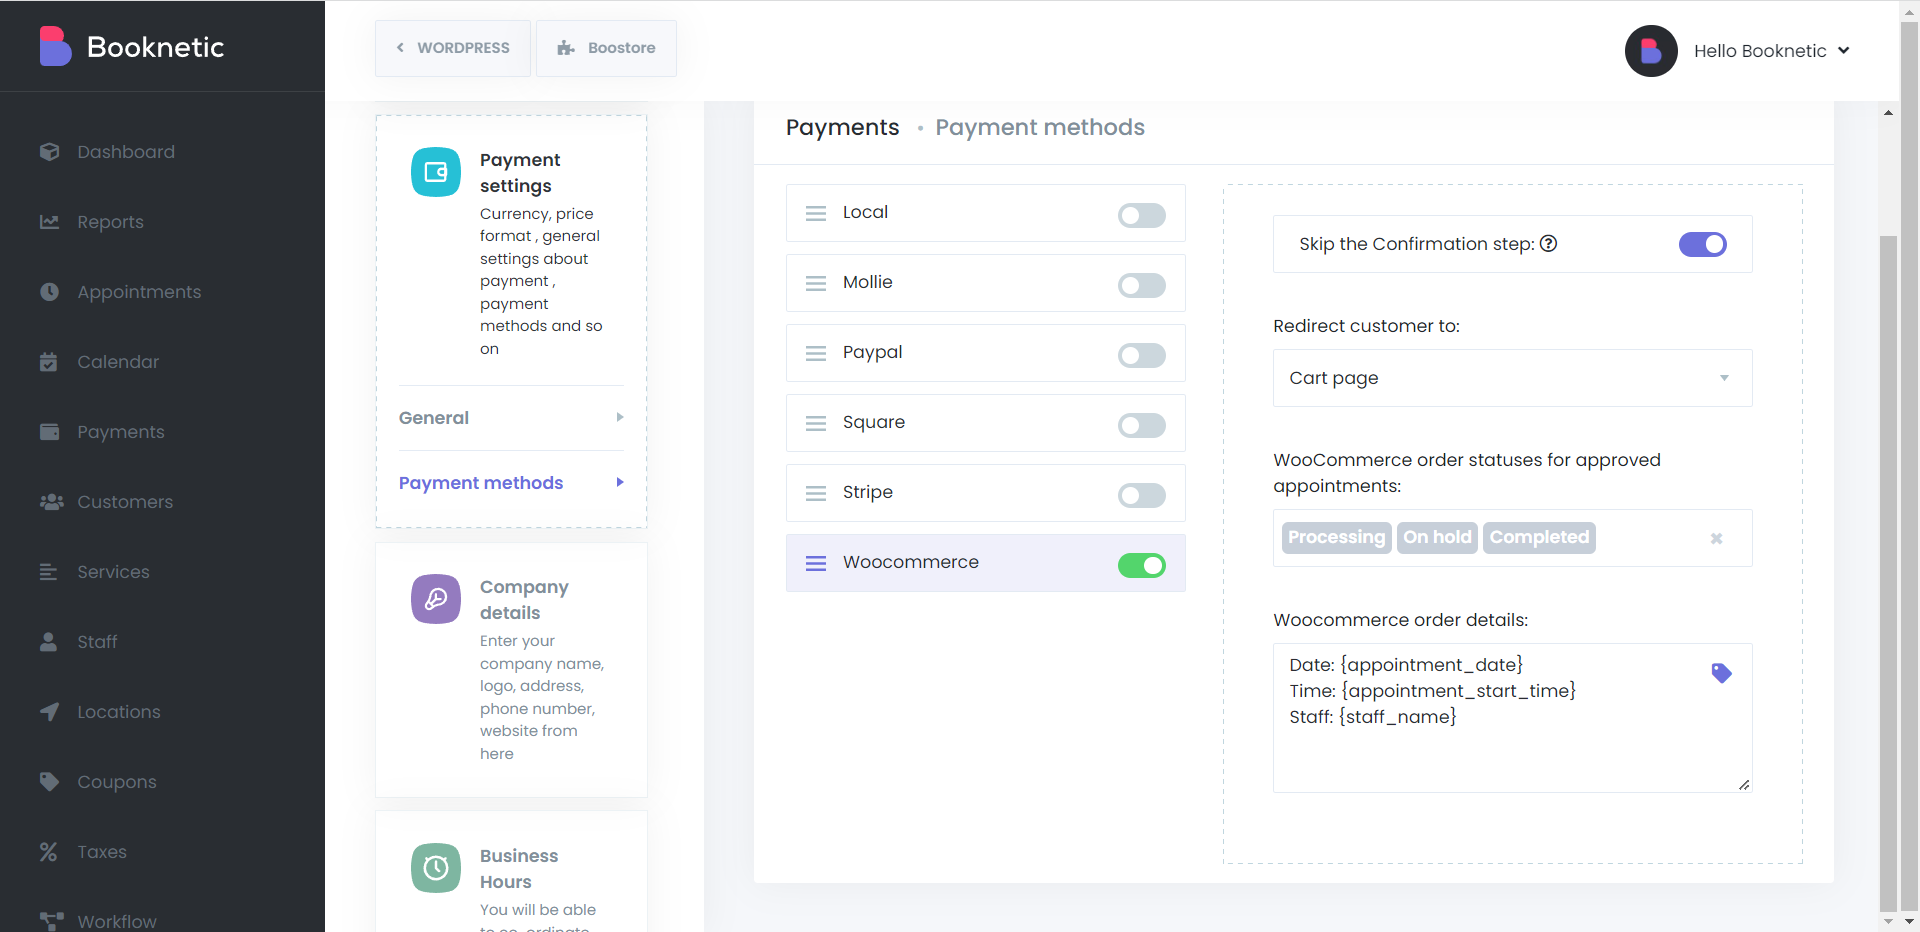The image size is (1920, 932).
Task: Click the Taxes percent icon
Action: (49, 852)
